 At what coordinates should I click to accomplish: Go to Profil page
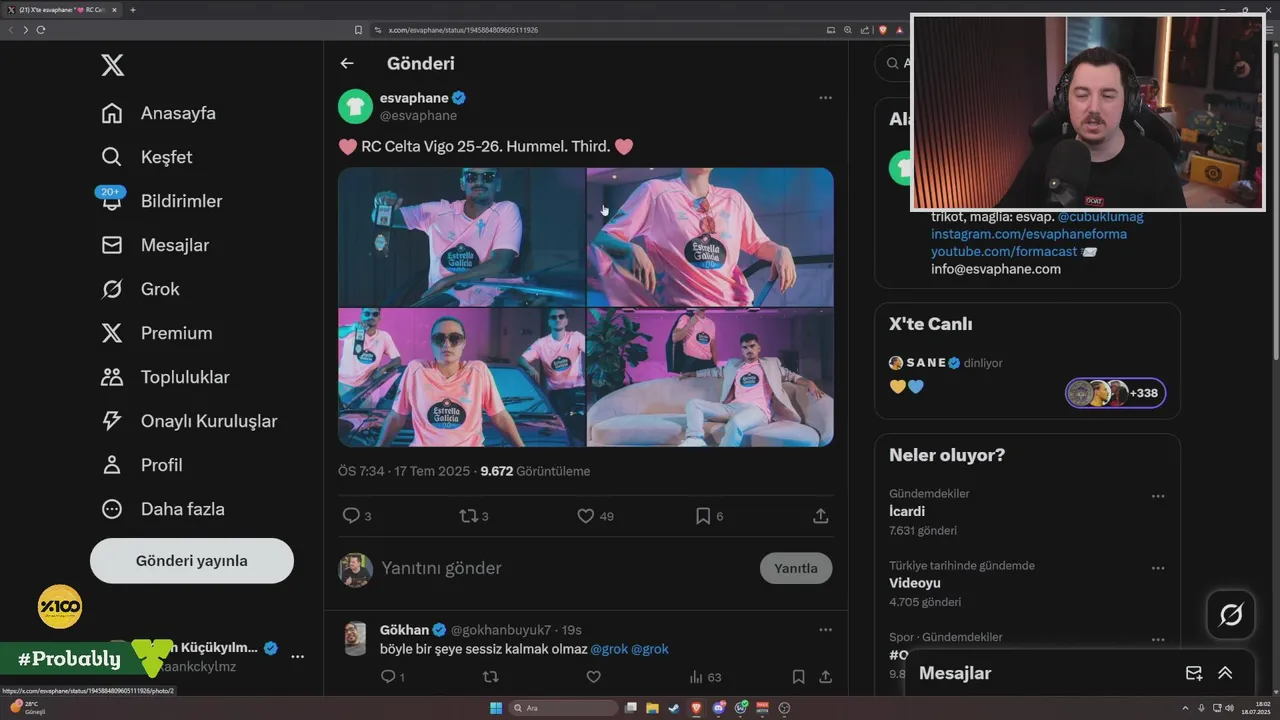click(141, 465)
